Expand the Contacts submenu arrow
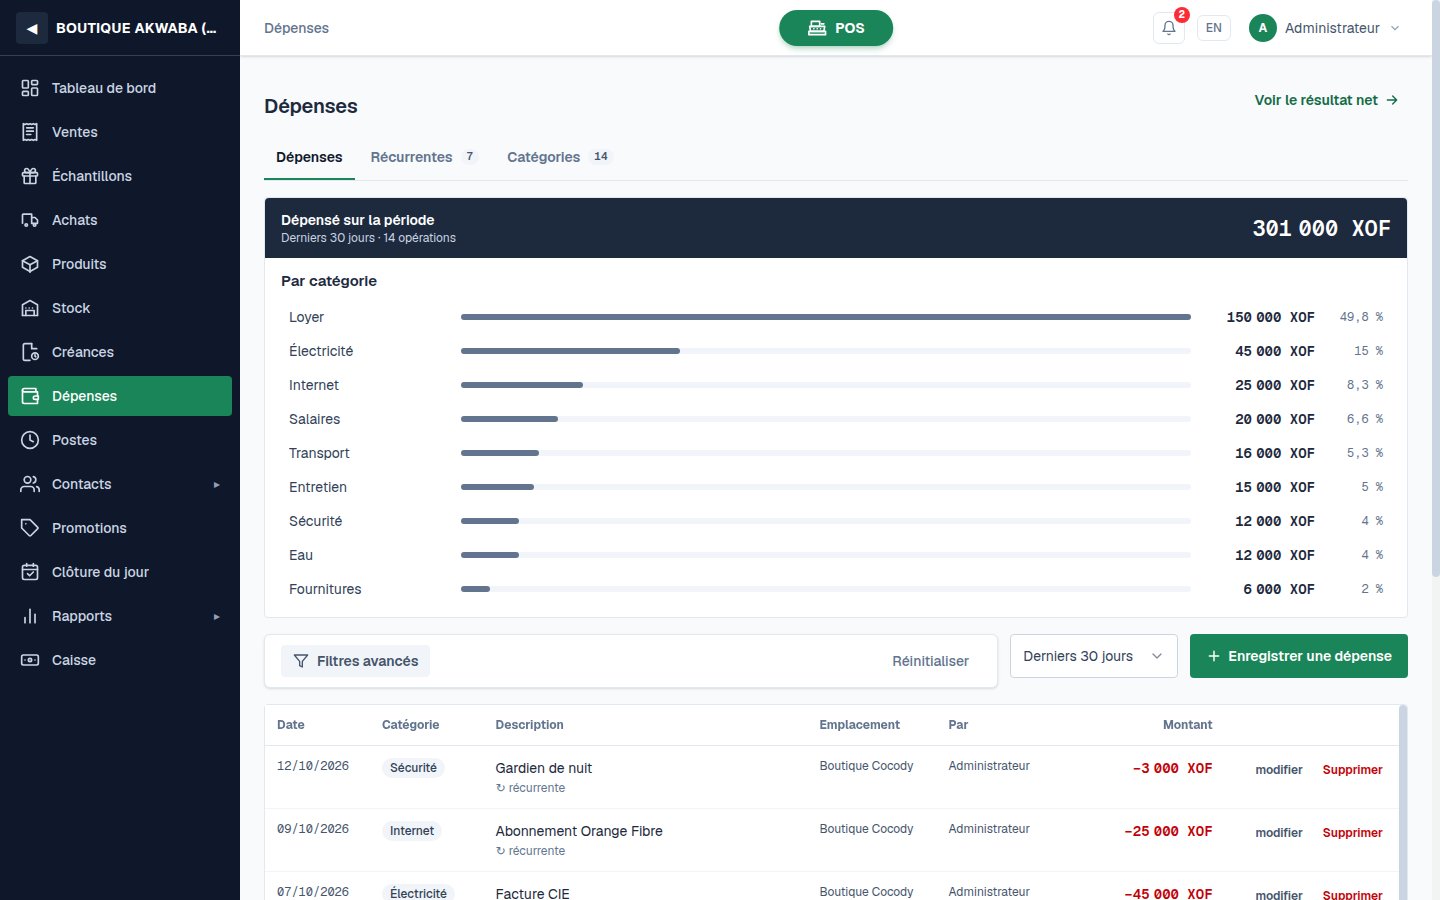 216,485
